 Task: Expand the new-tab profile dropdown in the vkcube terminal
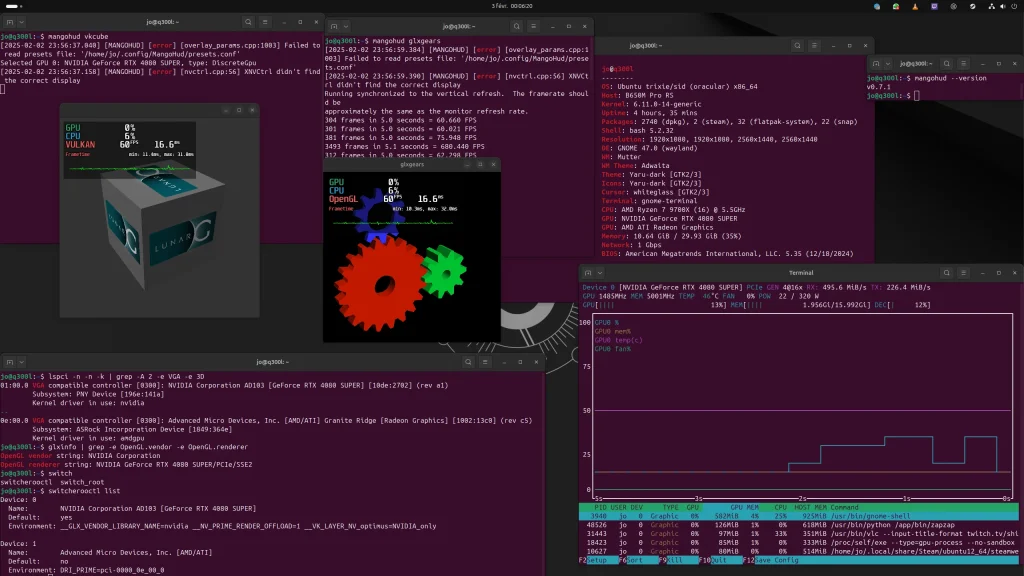21,21
